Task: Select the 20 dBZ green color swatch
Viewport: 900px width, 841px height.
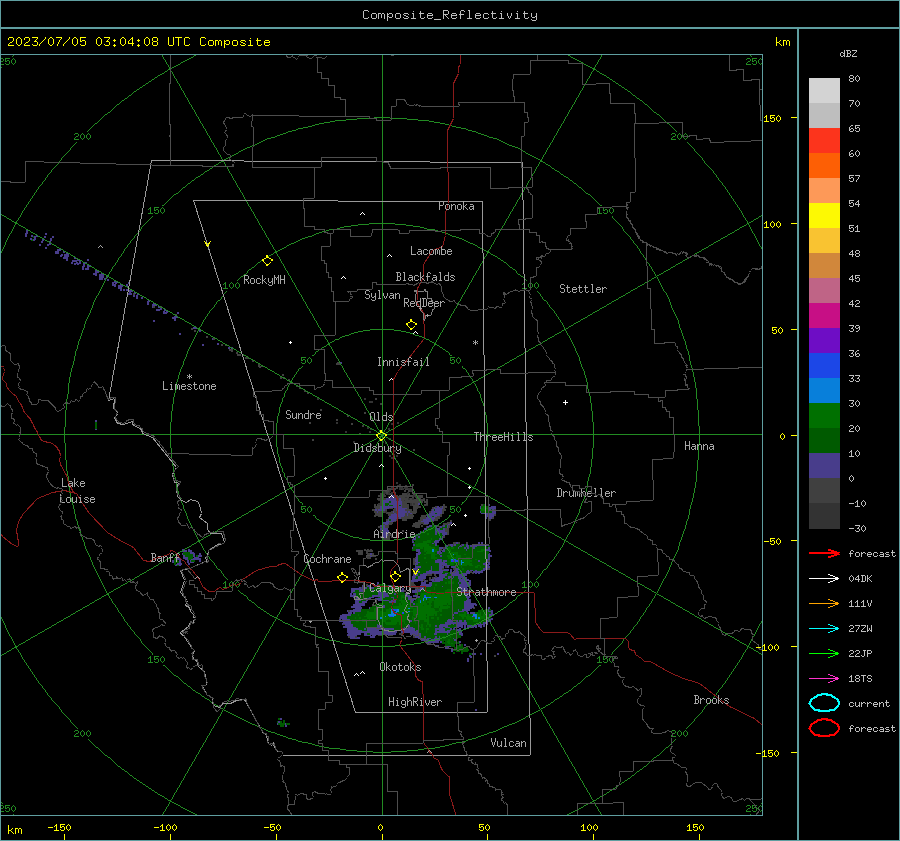Action: [x=824, y=416]
